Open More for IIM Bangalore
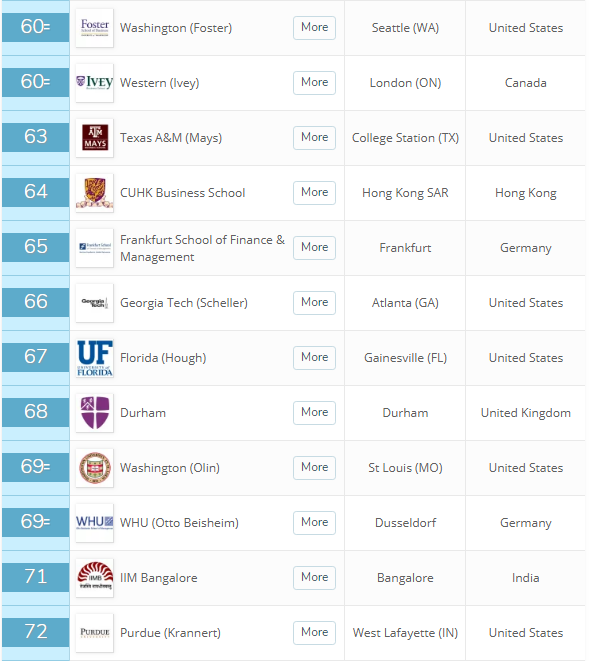The height and width of the screenshot is (661, 590). coord(314,578)
